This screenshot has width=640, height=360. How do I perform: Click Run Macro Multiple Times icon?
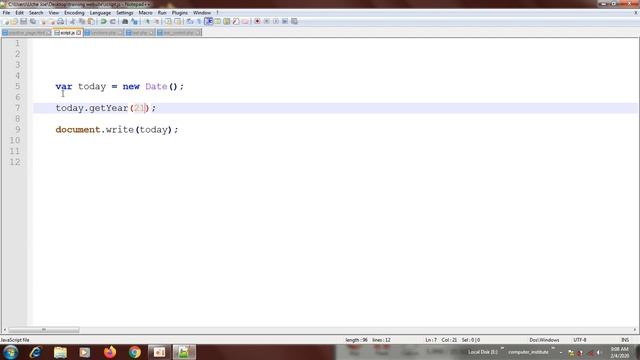pos(285,21)
